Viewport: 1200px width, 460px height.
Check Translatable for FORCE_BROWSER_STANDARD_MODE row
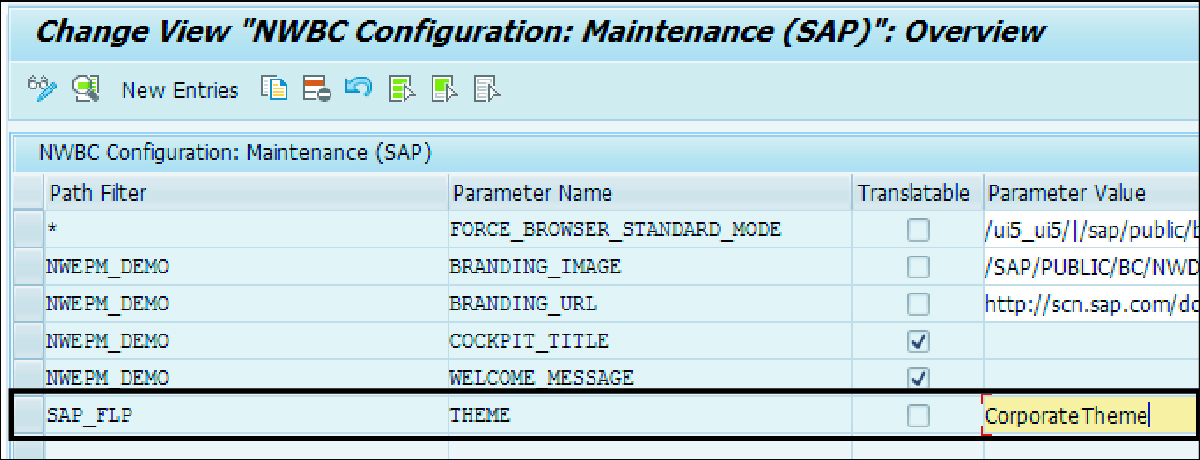[x=917, y=230]
